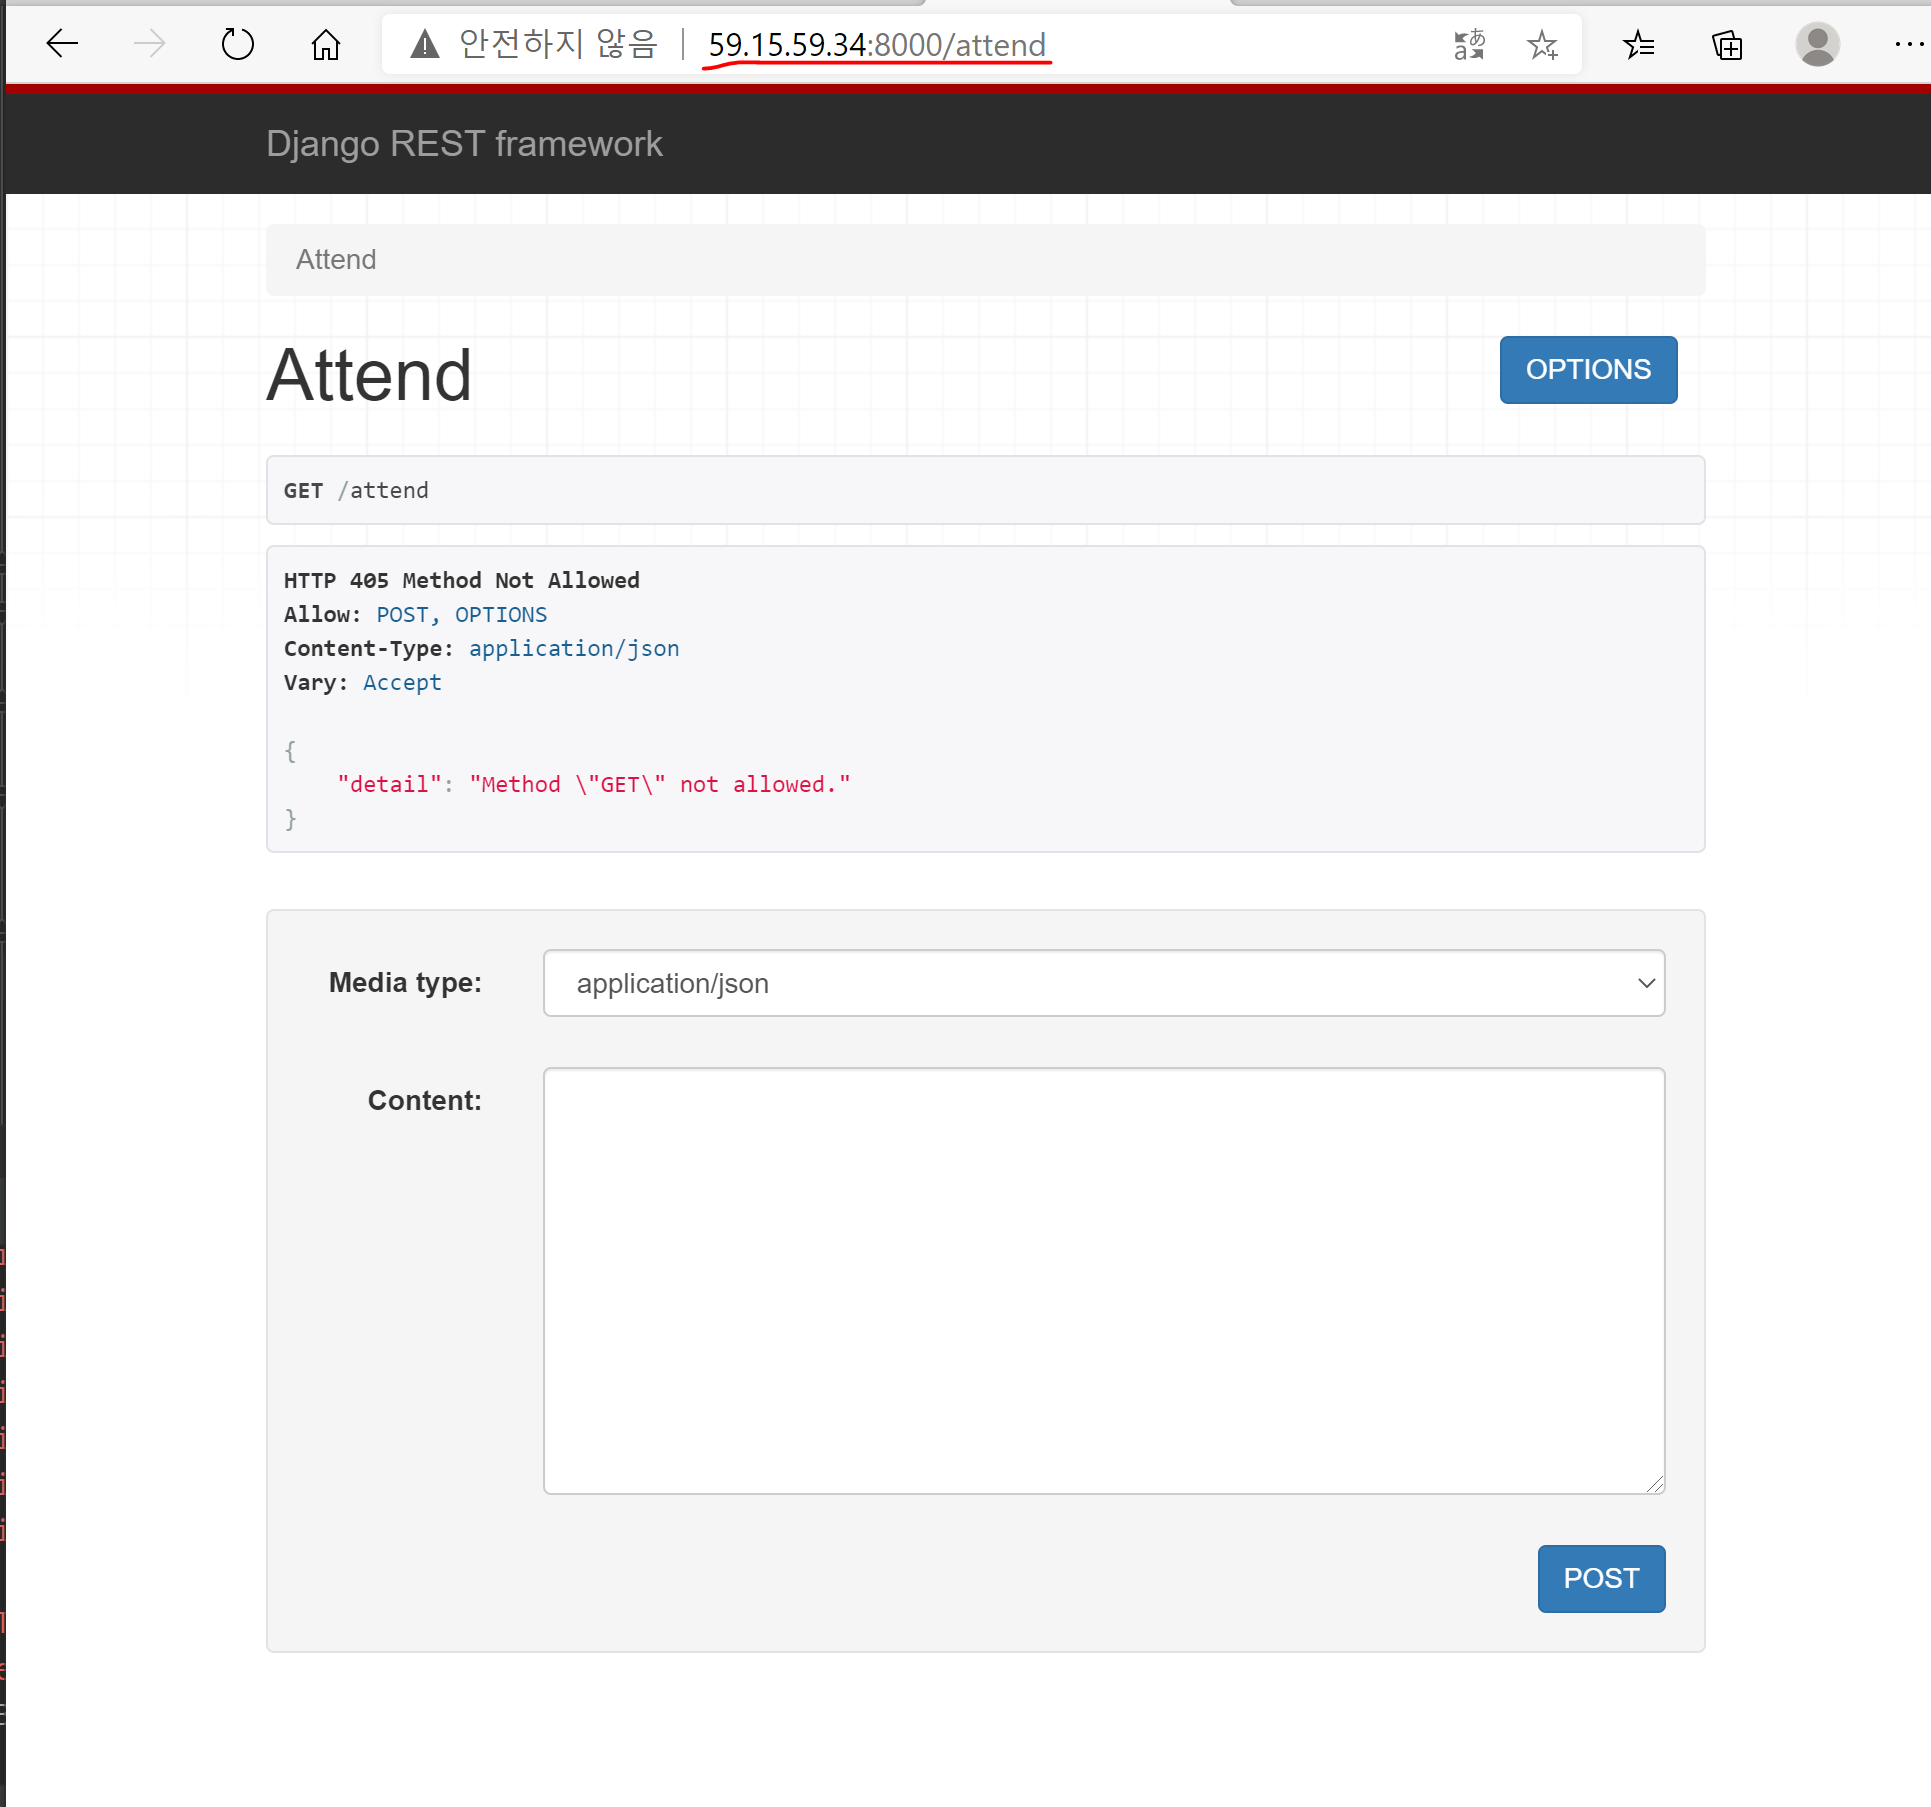Click the Django REST framework brand link
This screenshot has height=1807, width=1931.
[464, 144]
